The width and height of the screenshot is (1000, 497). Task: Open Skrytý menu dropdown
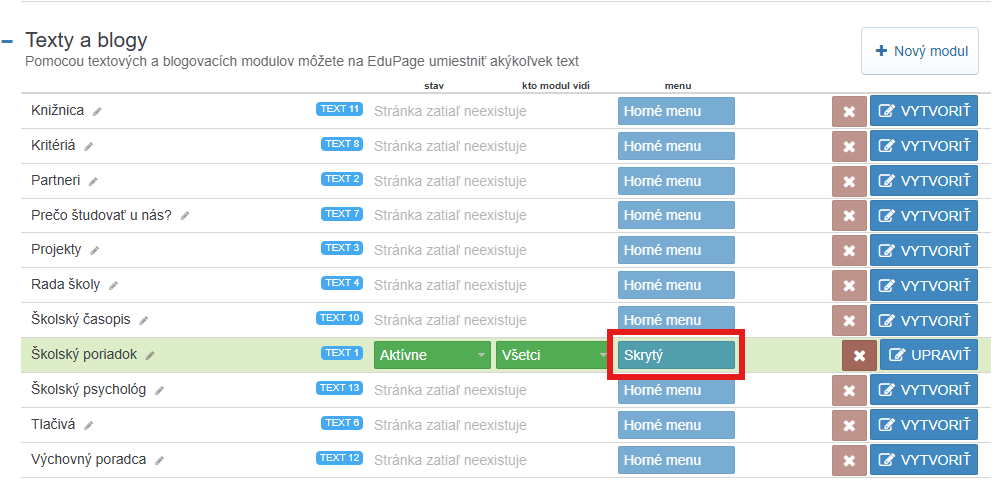(x=676, y=355)
